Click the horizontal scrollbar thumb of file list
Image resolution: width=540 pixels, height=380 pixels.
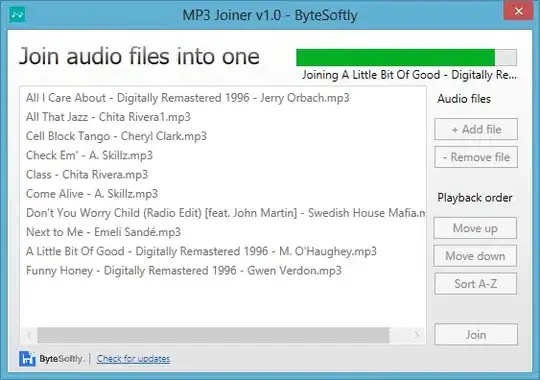(213, 335)
